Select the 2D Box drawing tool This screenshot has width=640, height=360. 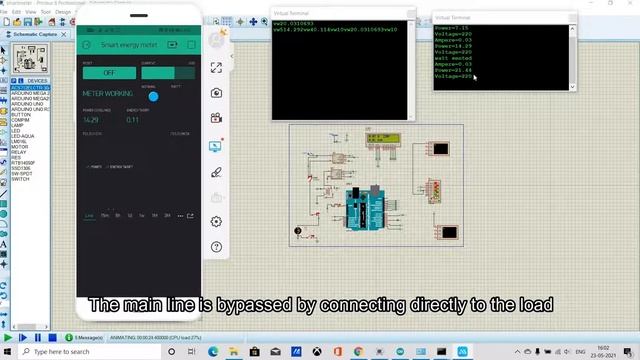click(x=4, y=204)
